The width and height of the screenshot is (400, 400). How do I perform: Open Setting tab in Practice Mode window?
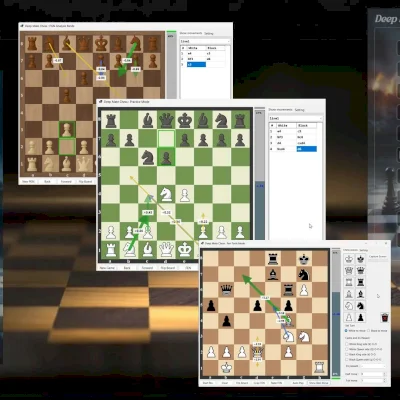299,110
